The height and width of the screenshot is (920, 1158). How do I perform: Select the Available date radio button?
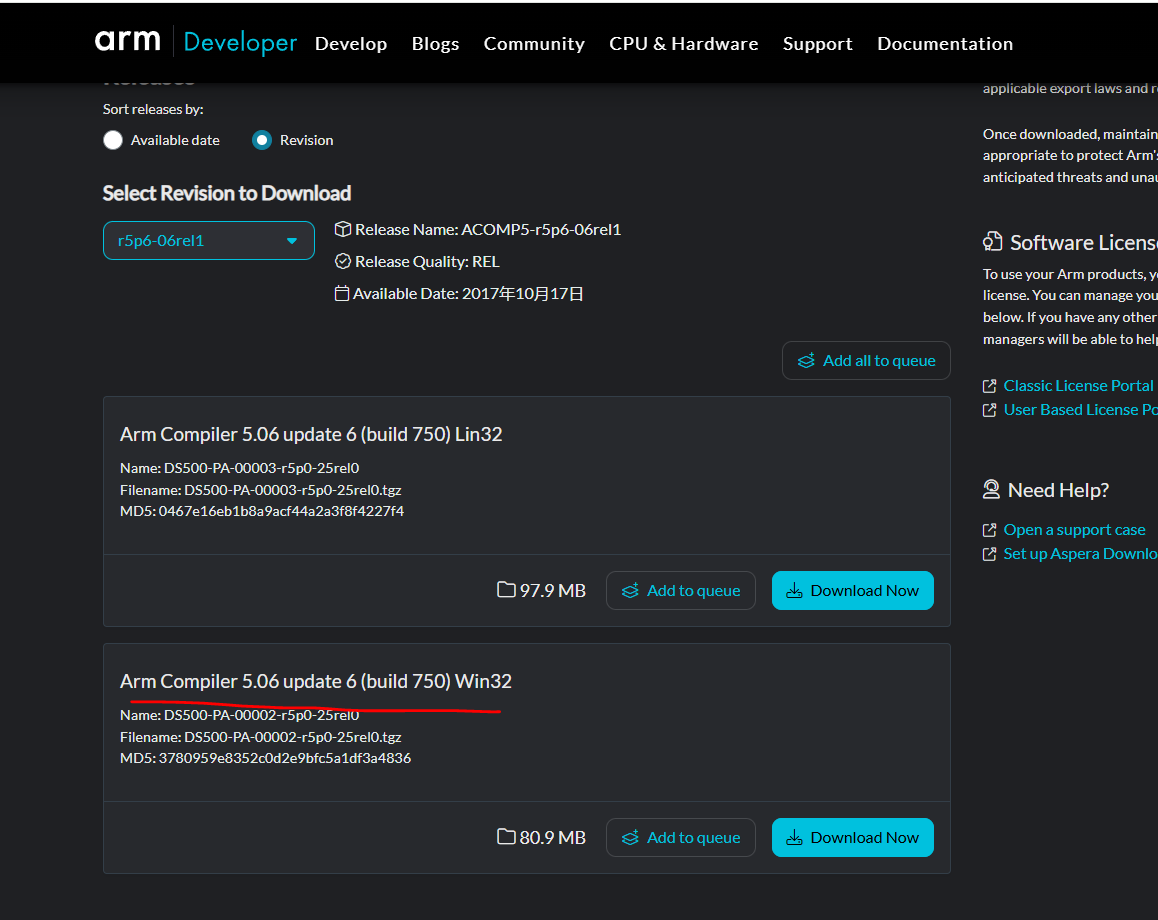point(113,140)
